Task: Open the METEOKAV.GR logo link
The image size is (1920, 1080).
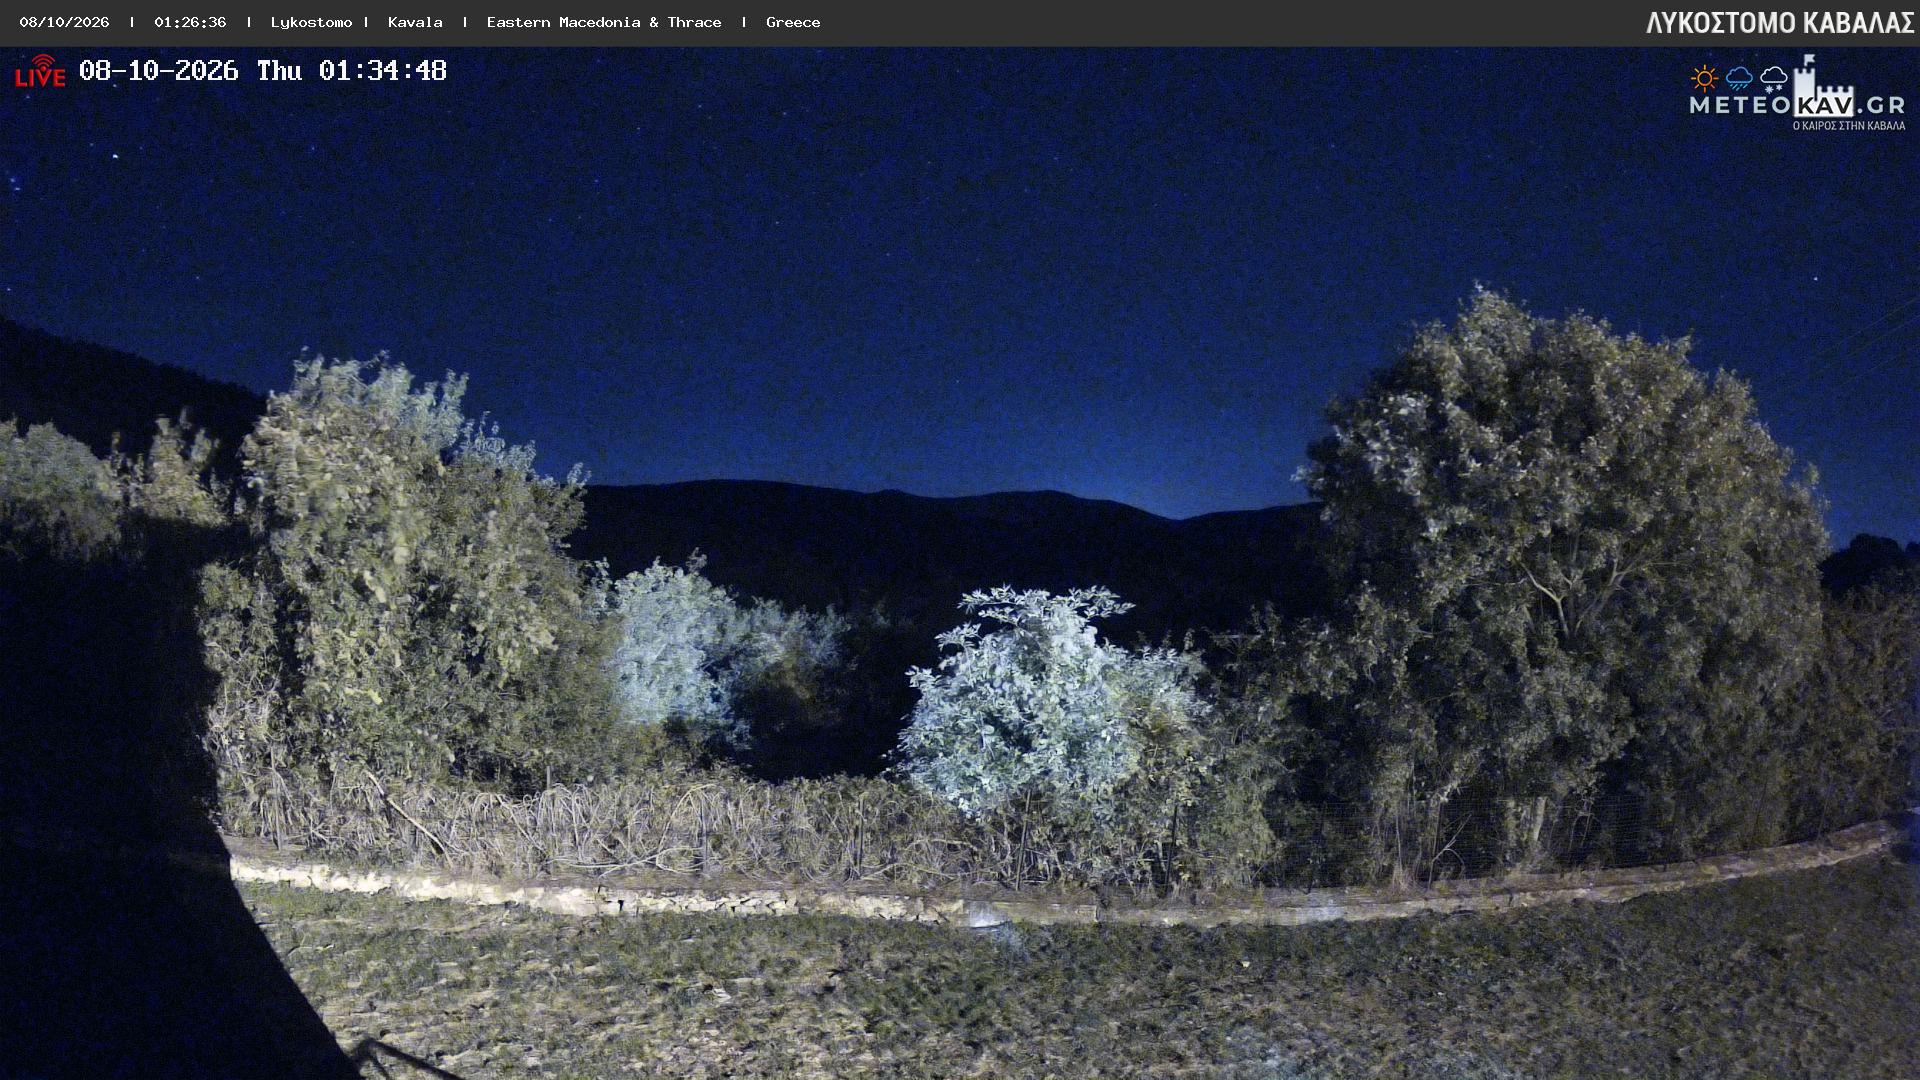Action: tap(1797, 94)
